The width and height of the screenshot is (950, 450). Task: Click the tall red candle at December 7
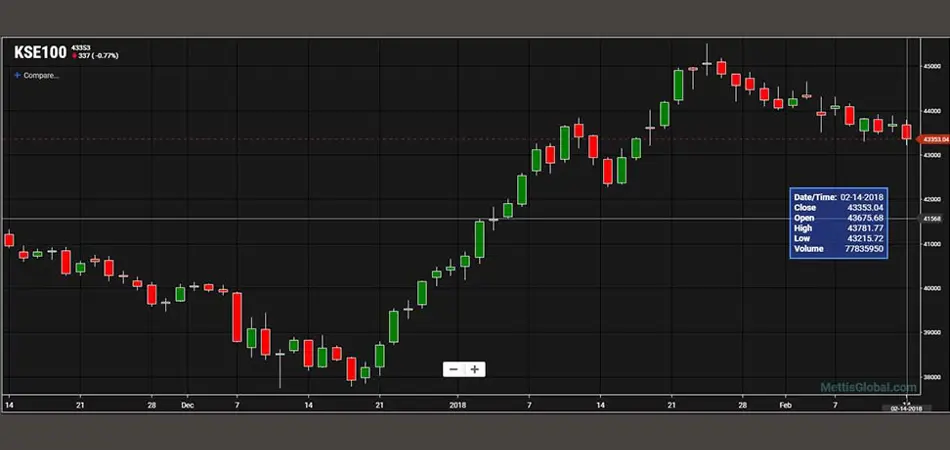point(238,316)
